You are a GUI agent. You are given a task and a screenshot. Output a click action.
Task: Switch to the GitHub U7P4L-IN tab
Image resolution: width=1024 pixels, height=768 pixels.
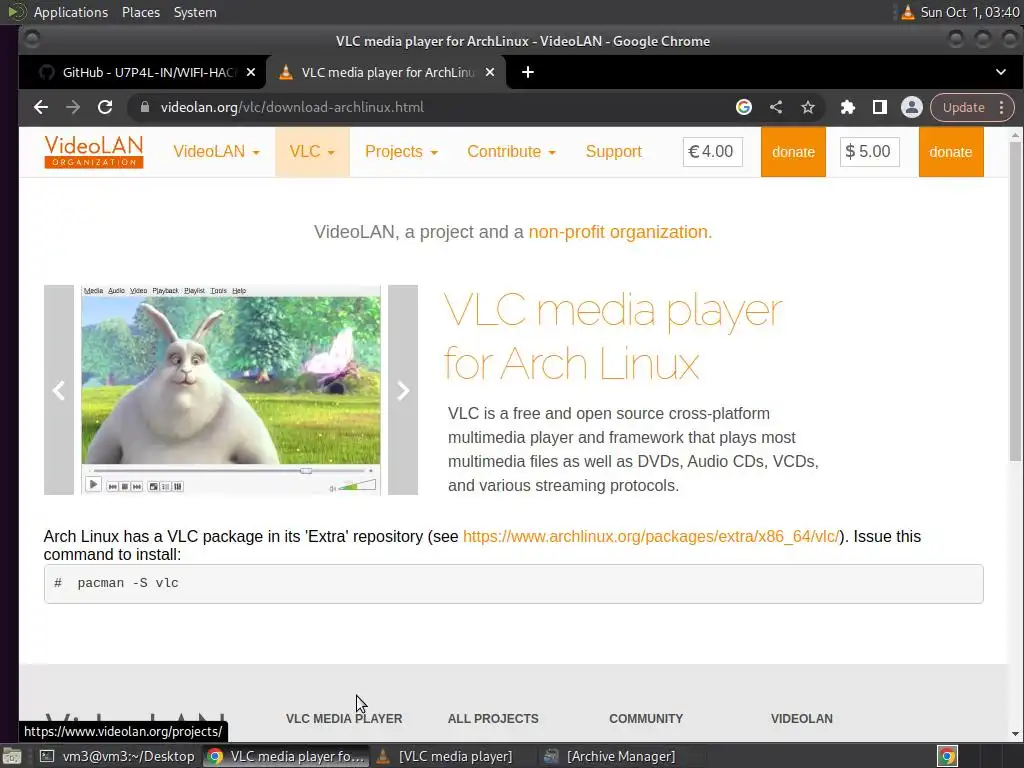(x=142, y=72)
